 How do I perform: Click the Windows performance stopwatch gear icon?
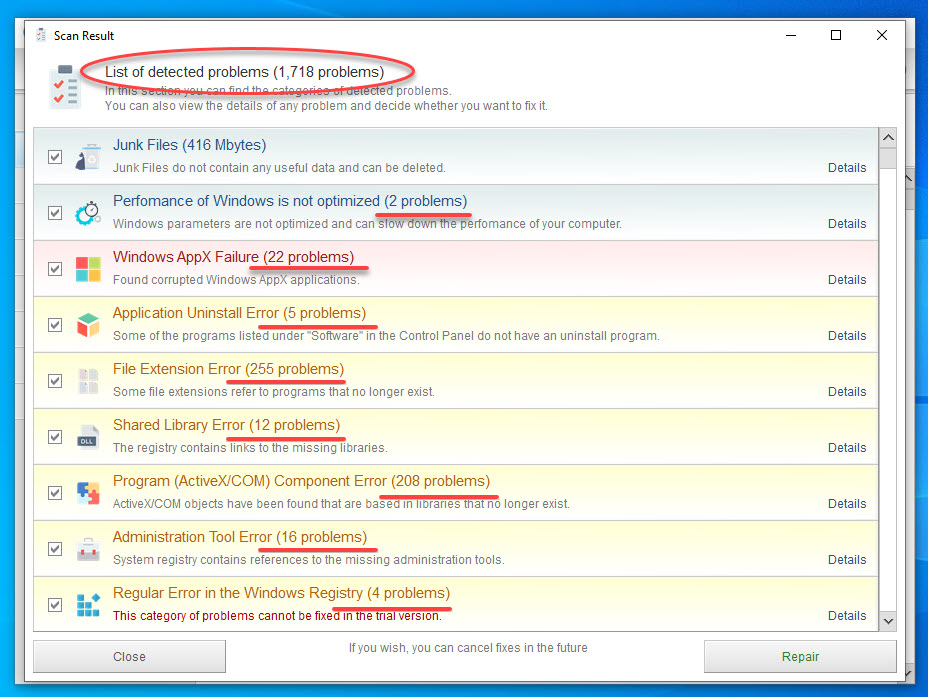pos(88,213)
